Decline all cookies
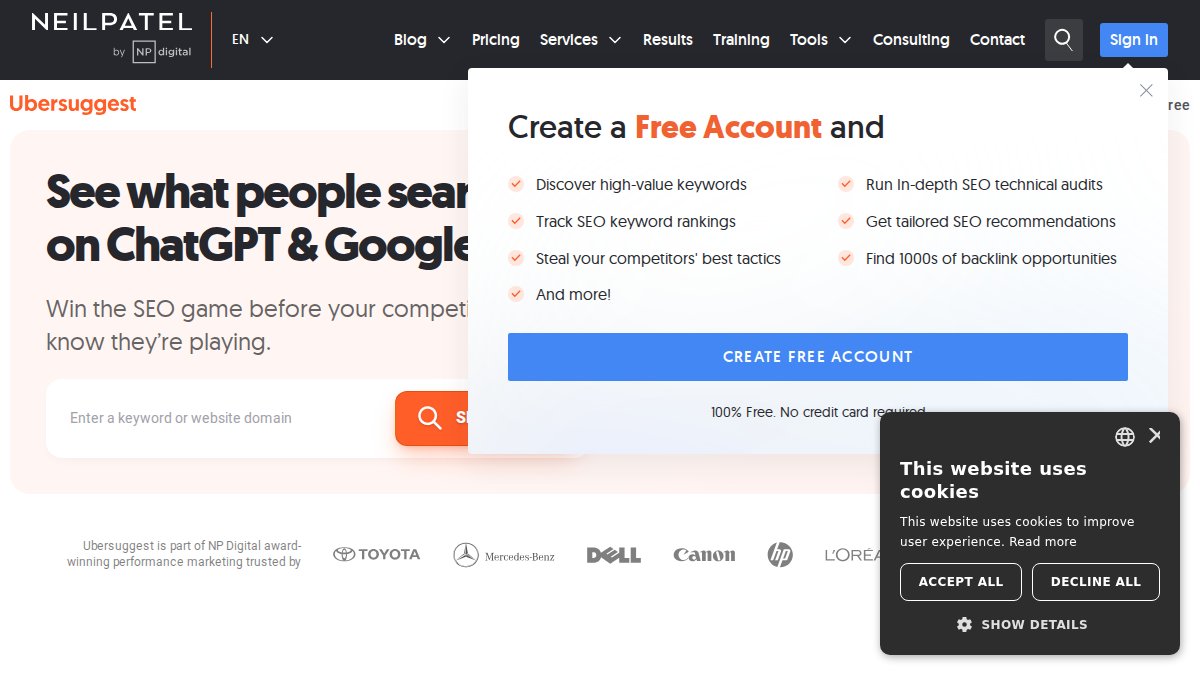Screen dimensions: 1200x675 [x=1096, y=581]
